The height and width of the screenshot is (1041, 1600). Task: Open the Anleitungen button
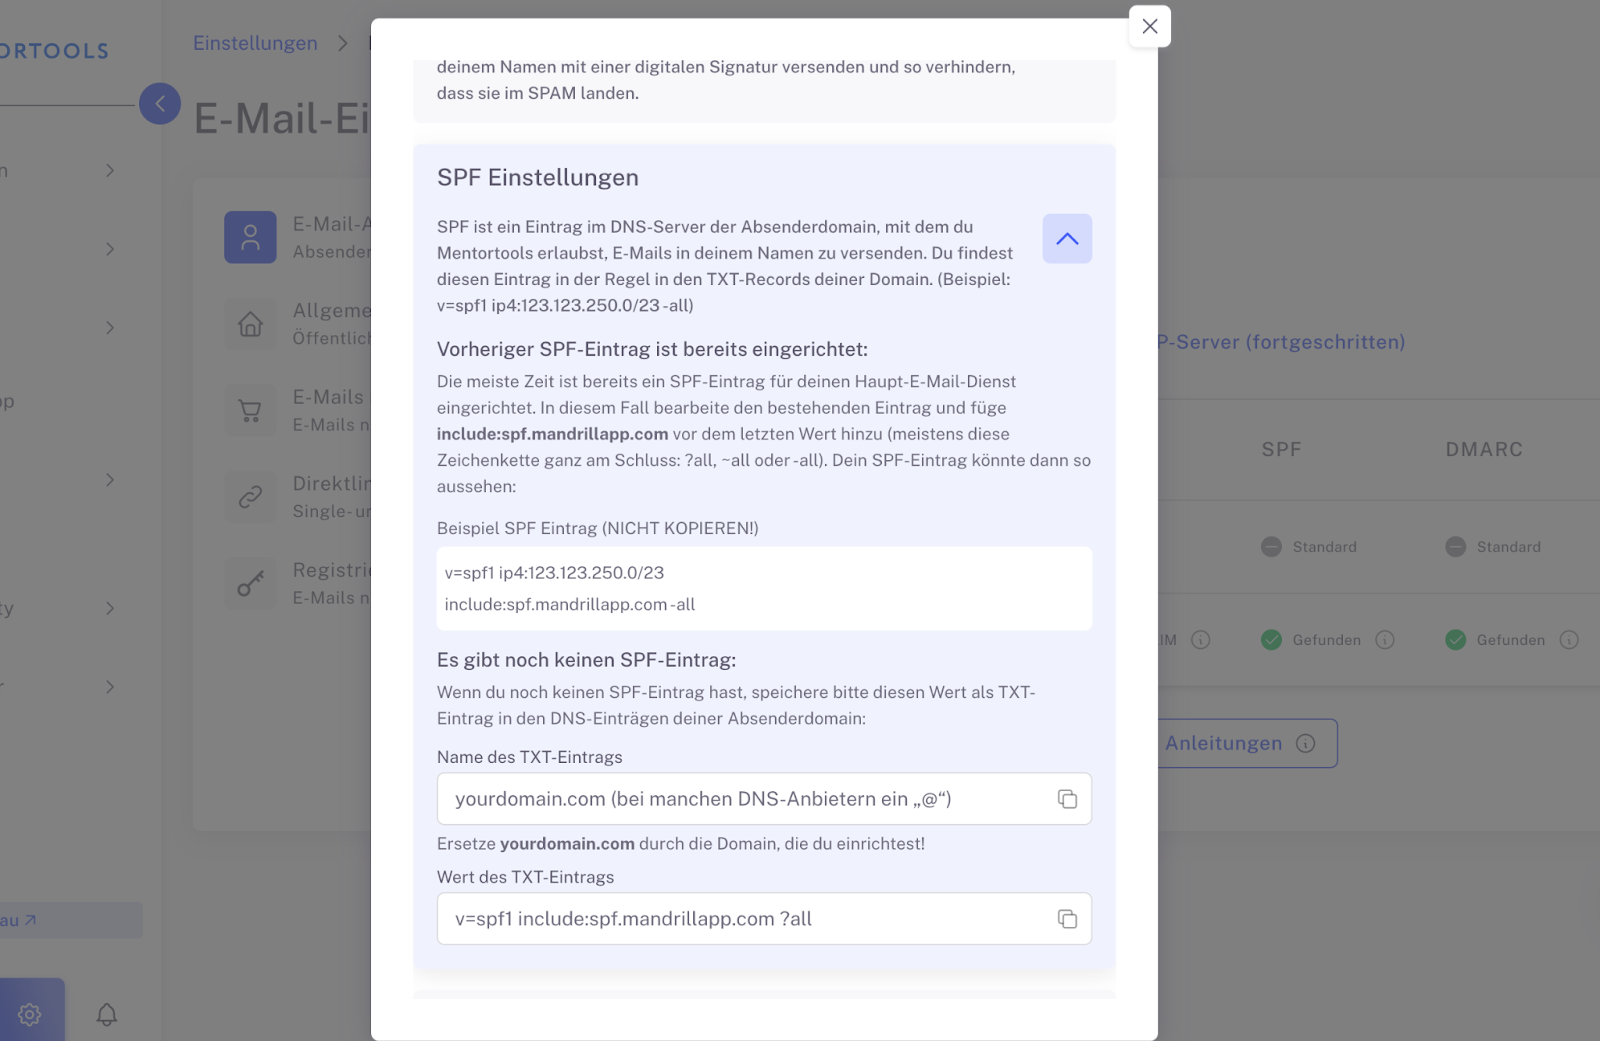[1240, 743]
